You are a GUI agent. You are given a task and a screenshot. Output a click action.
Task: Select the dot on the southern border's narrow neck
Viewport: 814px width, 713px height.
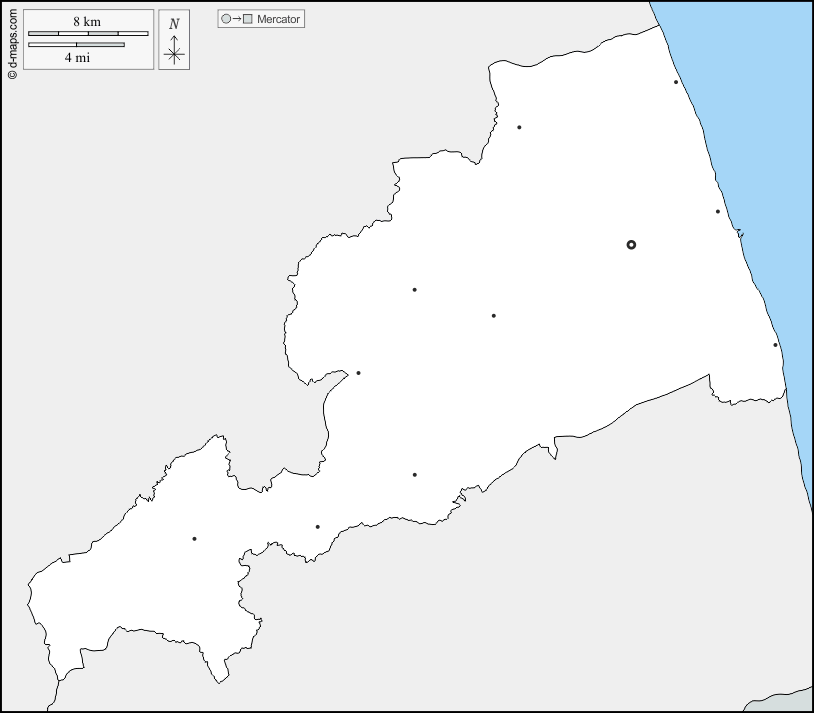317,527
